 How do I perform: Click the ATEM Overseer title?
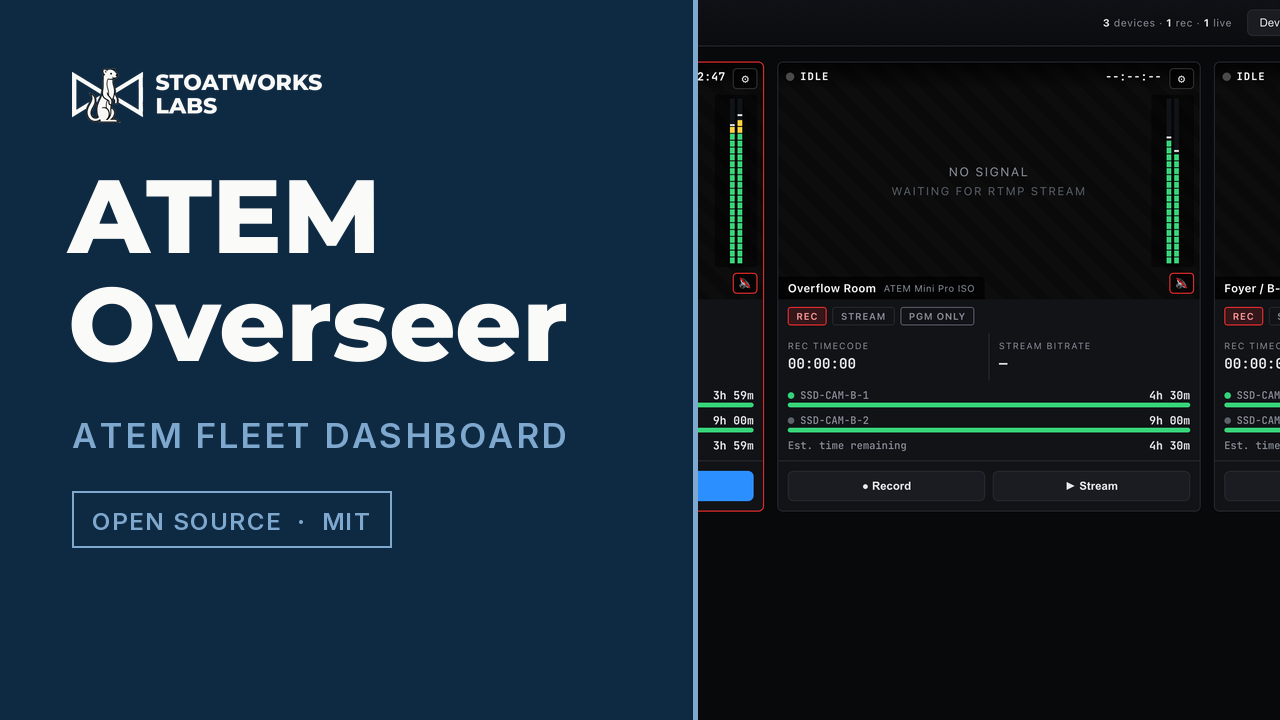click(x=318, y=271)
